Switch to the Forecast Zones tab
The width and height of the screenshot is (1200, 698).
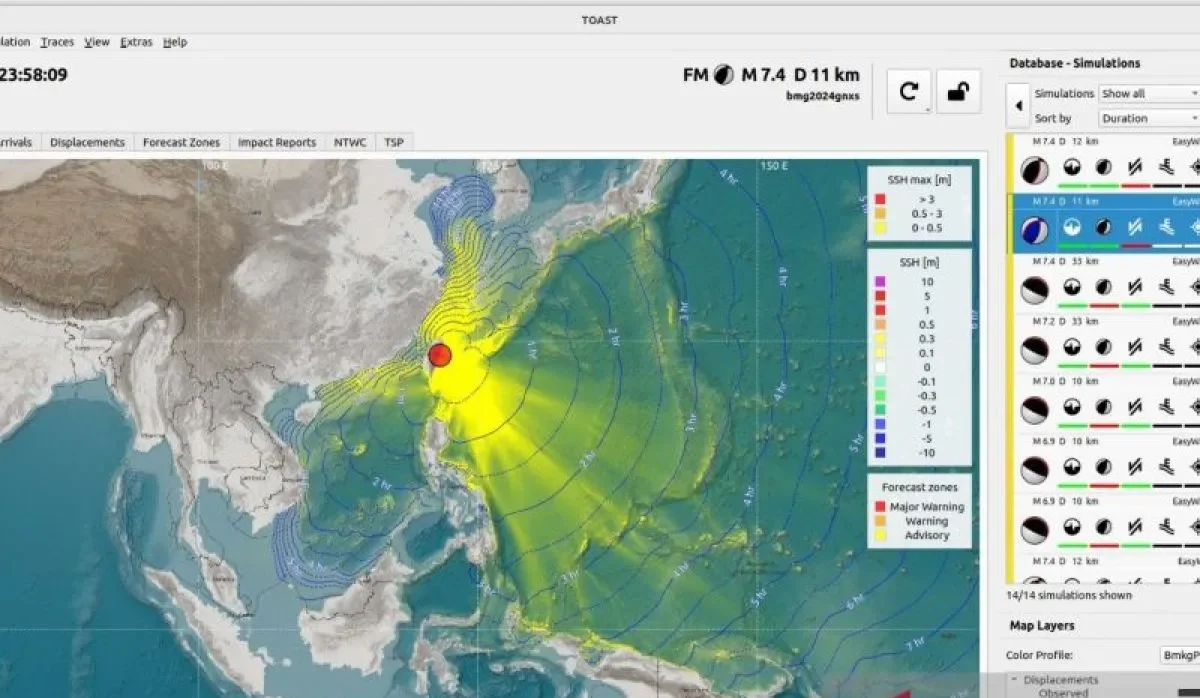182,142
